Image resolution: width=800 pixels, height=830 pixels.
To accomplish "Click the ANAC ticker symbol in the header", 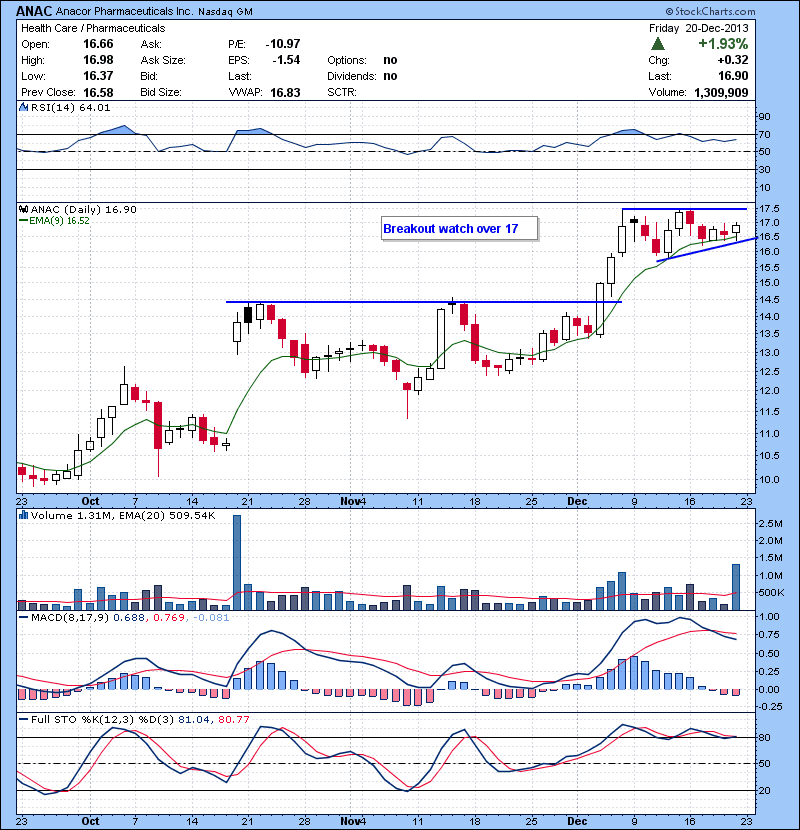I will [x=34, y=11].
